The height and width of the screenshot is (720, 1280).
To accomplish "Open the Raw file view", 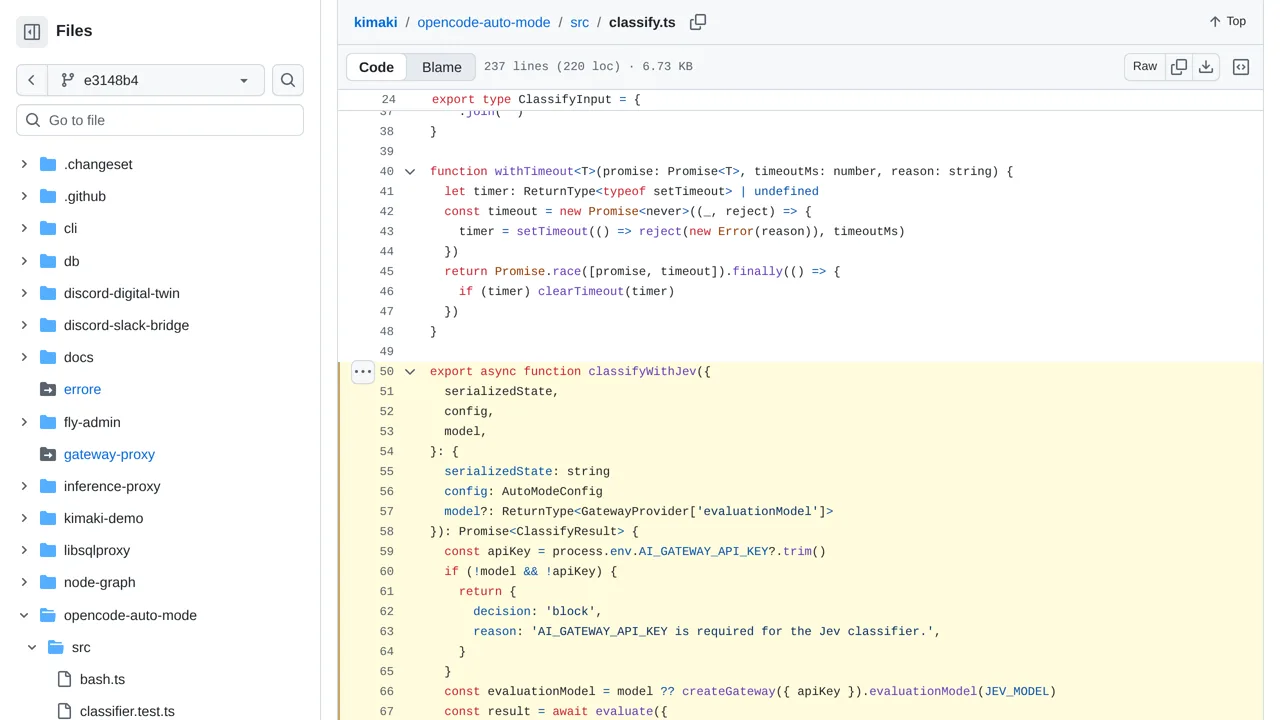I will [x=1145, y=67].
